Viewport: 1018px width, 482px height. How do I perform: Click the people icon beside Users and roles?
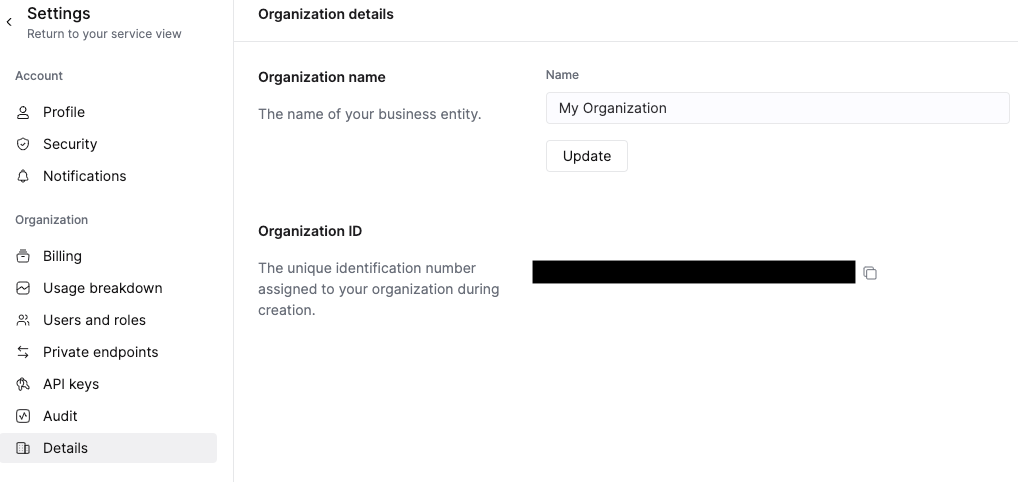coord(23,320)
